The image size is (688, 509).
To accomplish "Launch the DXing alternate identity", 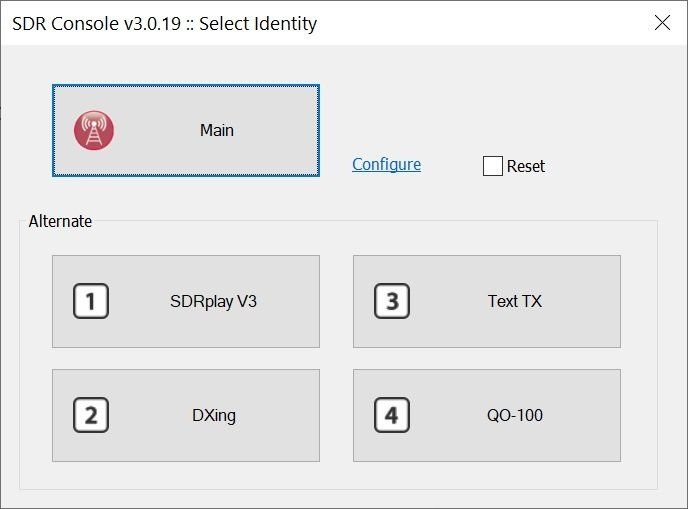I will (186, 415).
